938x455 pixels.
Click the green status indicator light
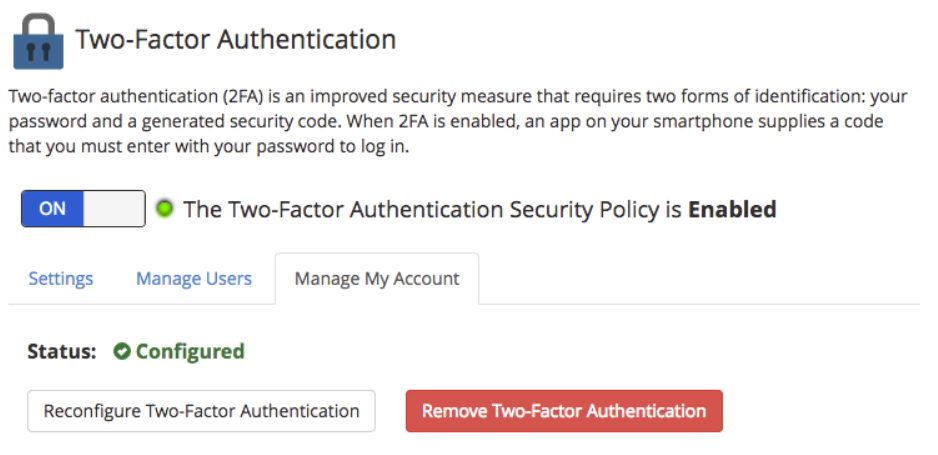tap(164, 209)
